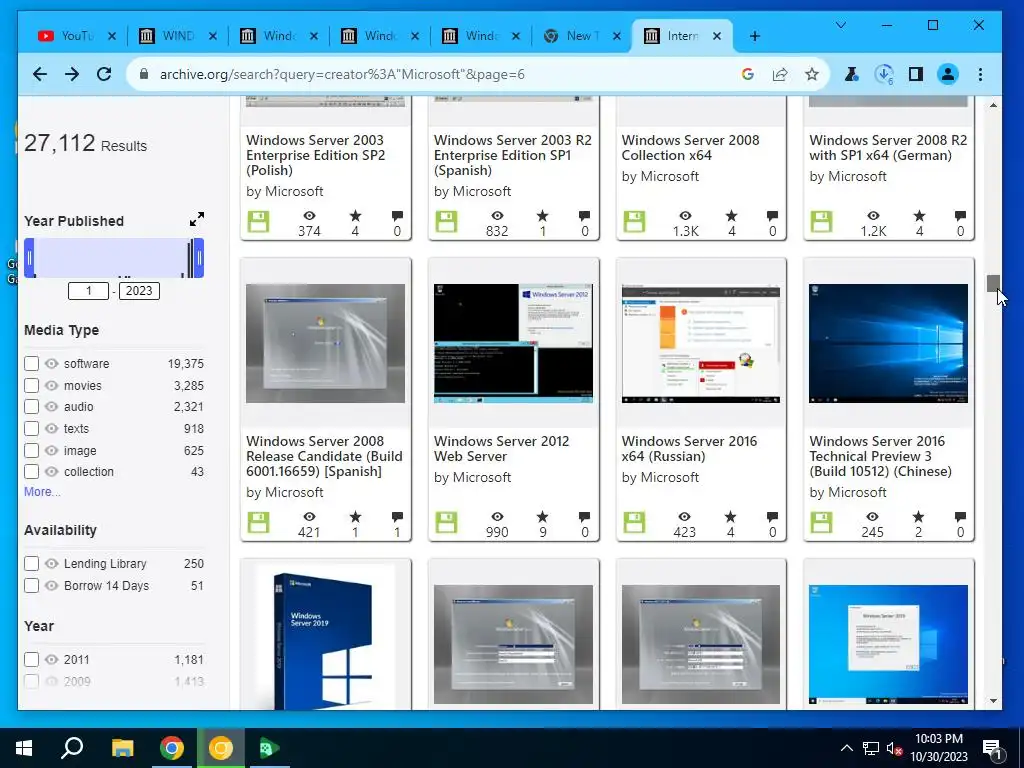The image size is (1024, 768).
Task: Click the software icon on Windows Server 2012 Web Server card
Action: click(447, 522)
